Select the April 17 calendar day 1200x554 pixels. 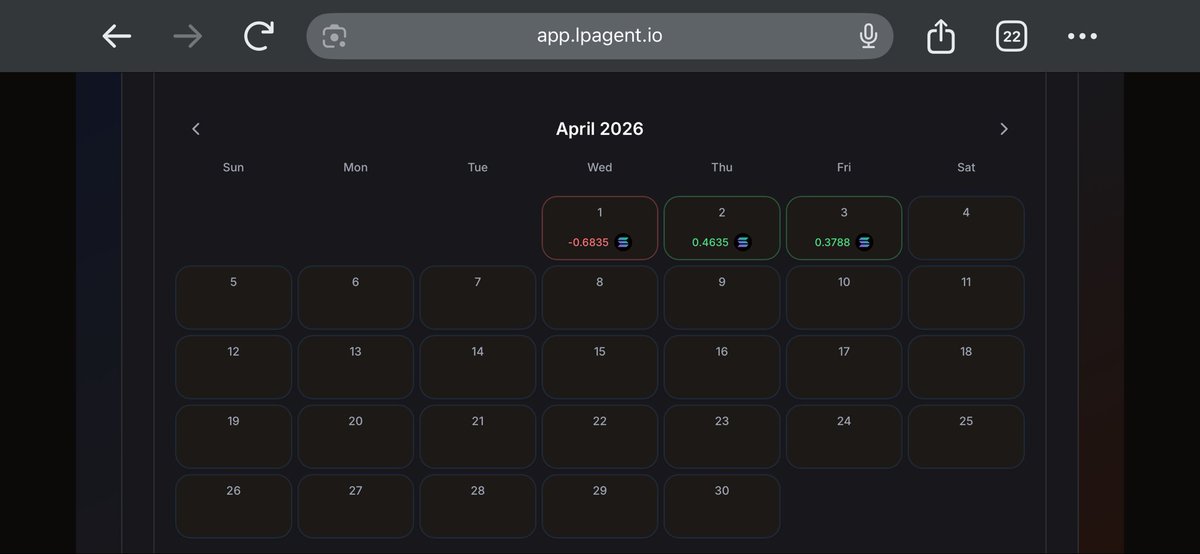coord(844,367)
